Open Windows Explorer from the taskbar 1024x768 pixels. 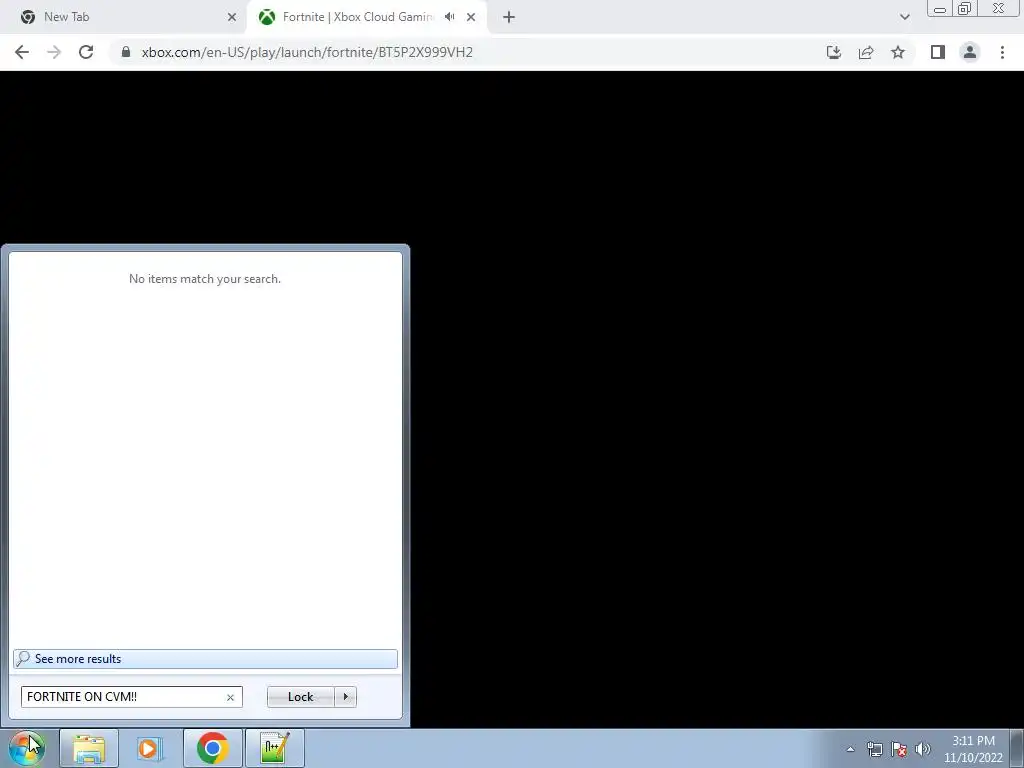click(89, 748)
